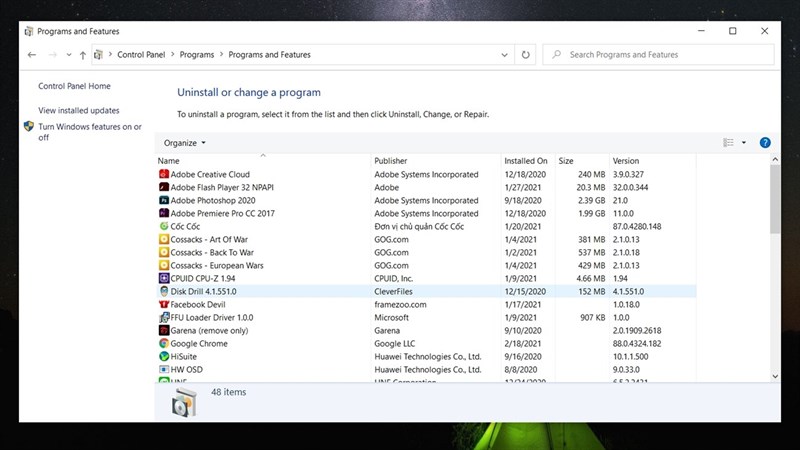The width and height of the screenshot is (800, 450).
Task: Click the Google Chrome icon in list
Action: point(164,343)
